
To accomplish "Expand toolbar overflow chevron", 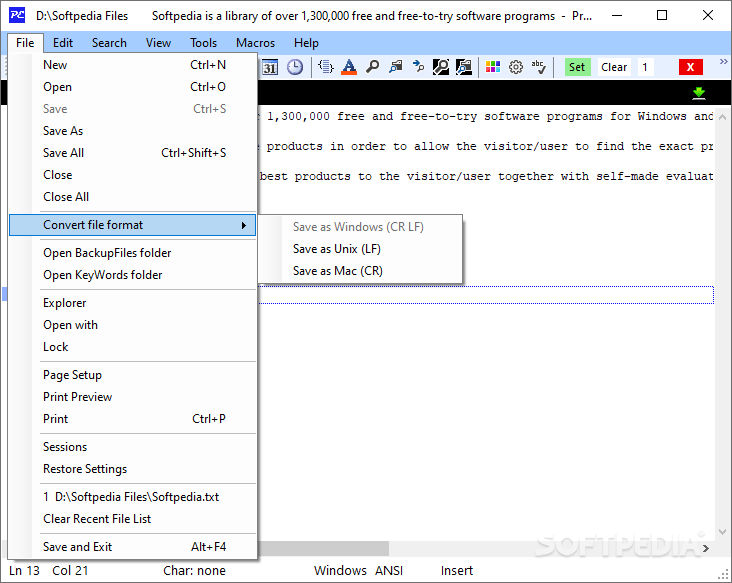I will pos(724,62).
